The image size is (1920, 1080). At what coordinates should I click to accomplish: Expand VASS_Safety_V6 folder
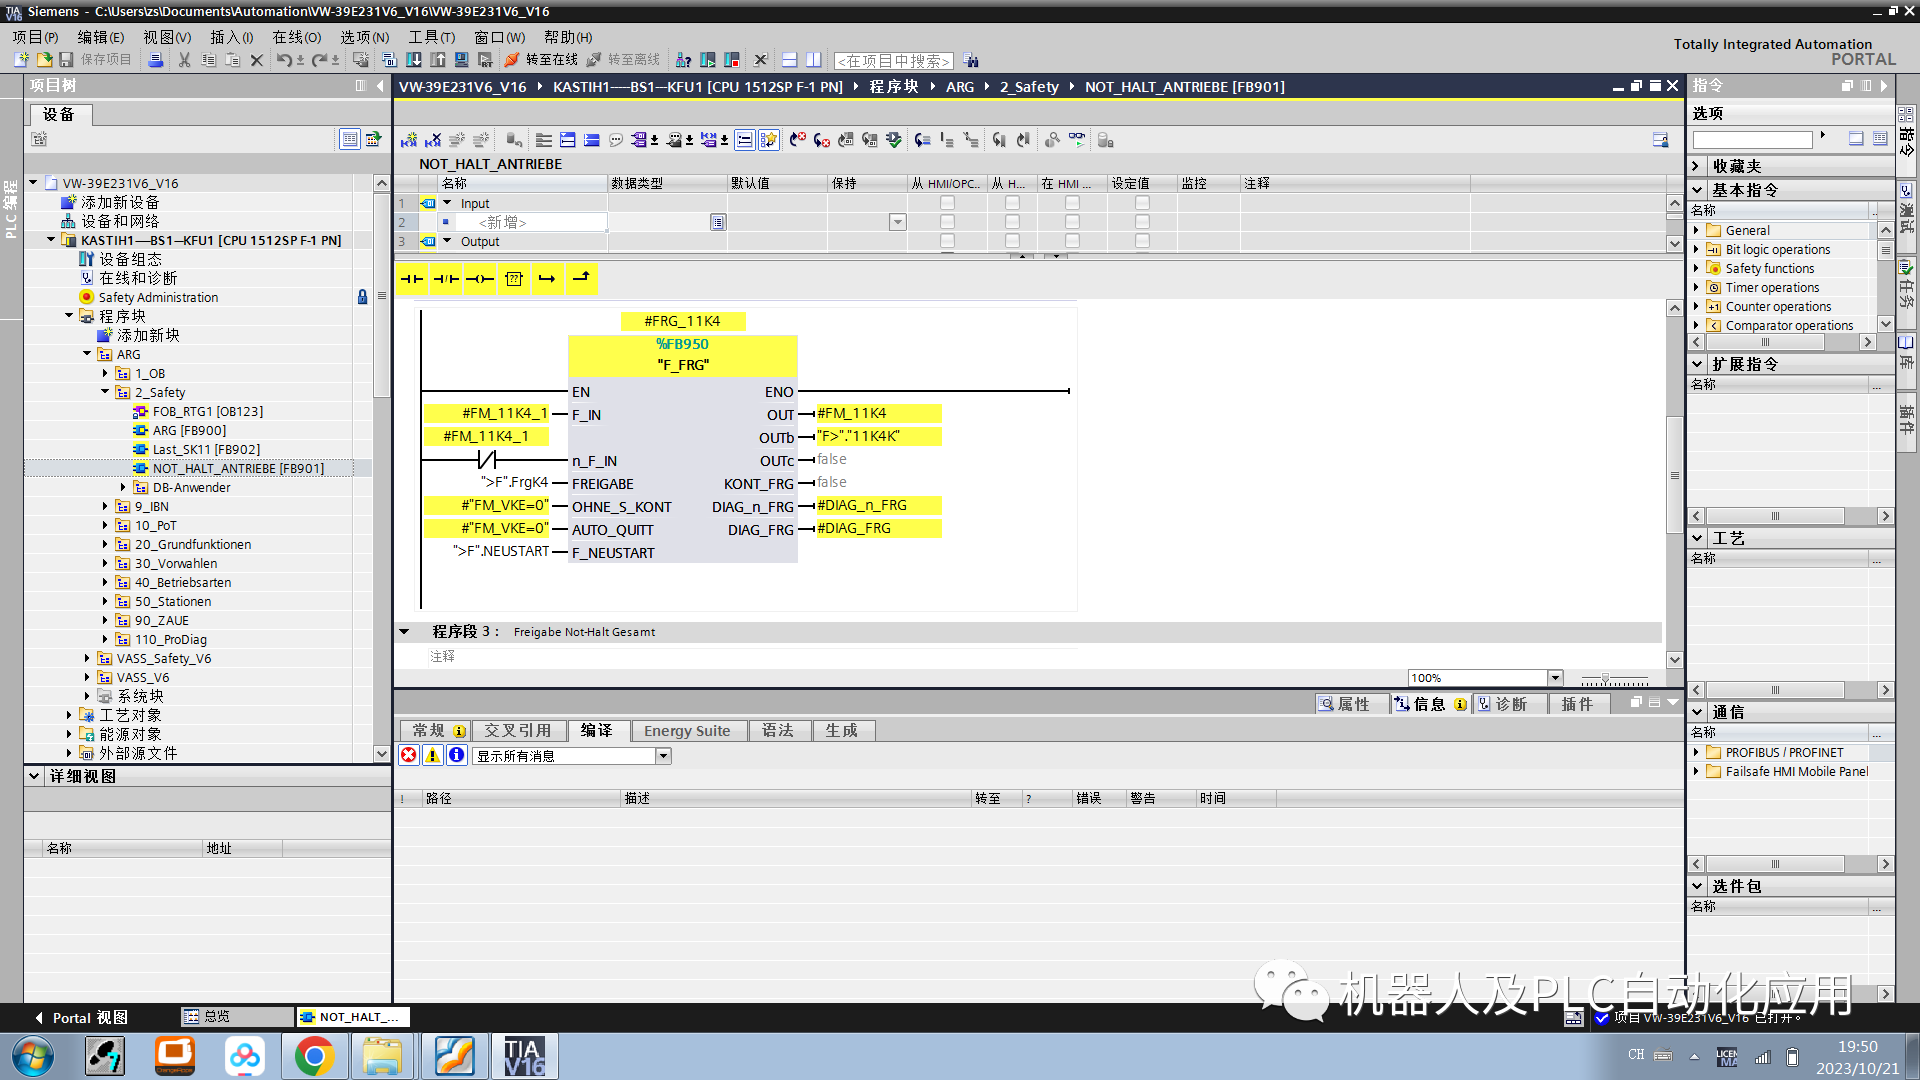(87, 658)
